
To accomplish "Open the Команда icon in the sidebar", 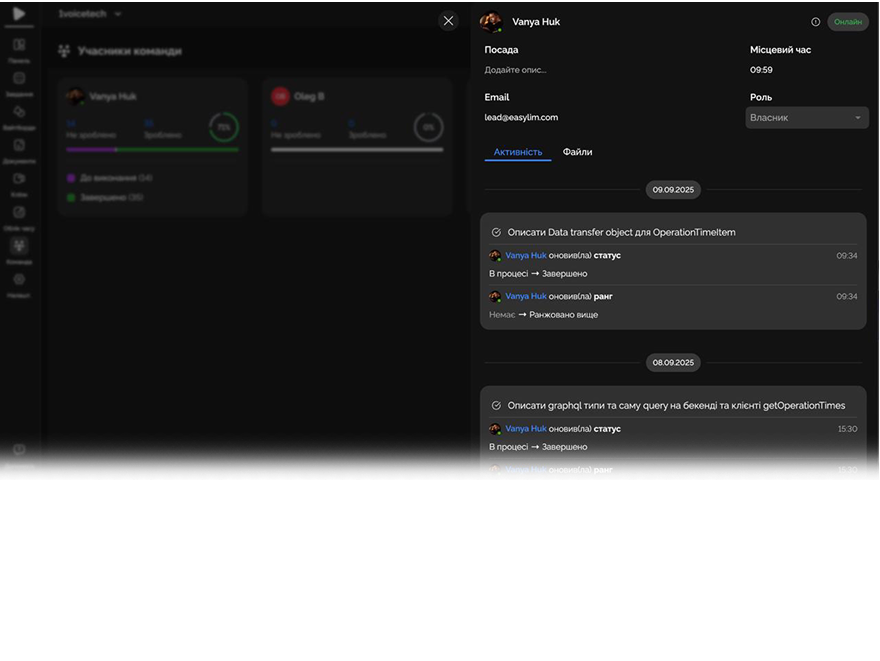I will coord(19,246).
